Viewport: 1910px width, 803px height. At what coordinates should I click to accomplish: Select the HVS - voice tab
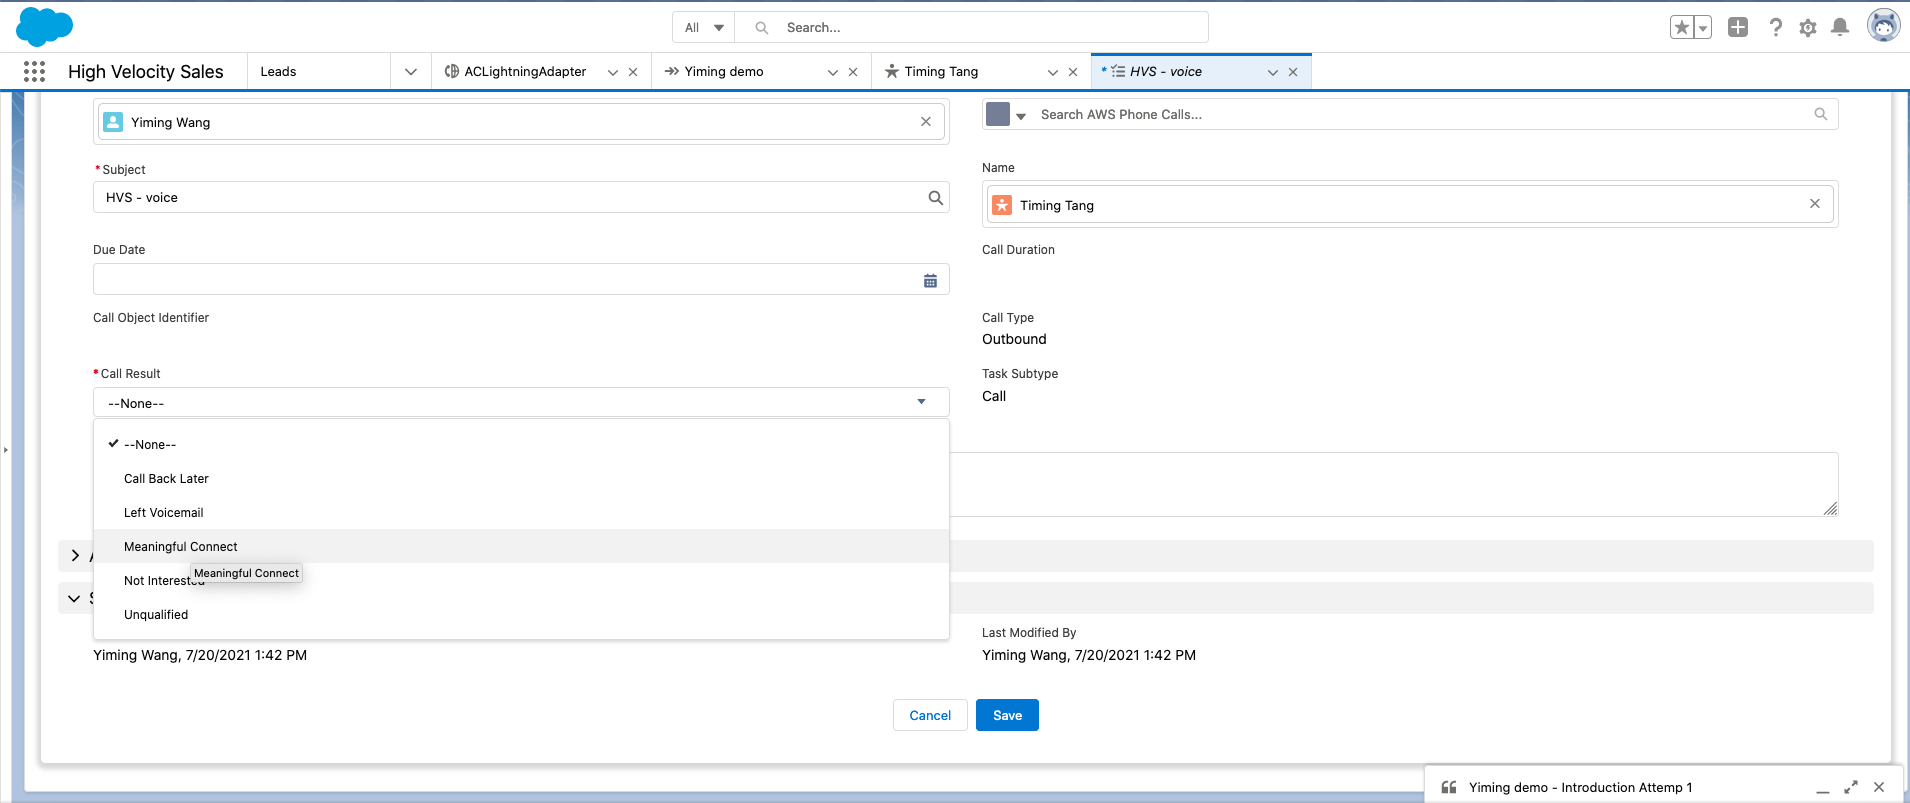coord(1165,72)
